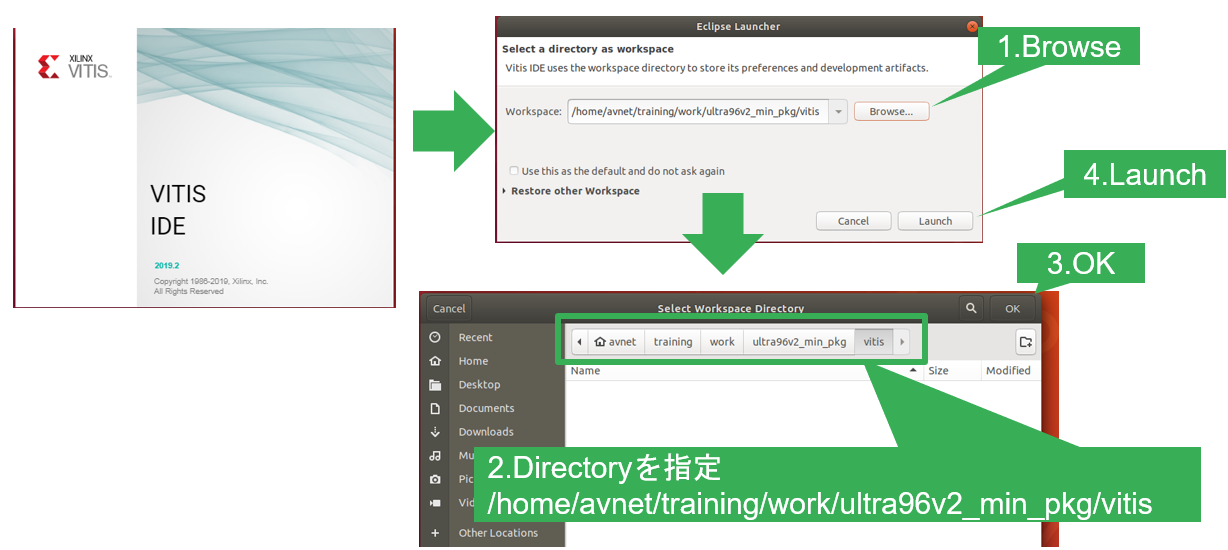This screenshot has width=1228, height=550.
Task: Click the Downloads arrow icon
Action: click(x=435, y=432)
